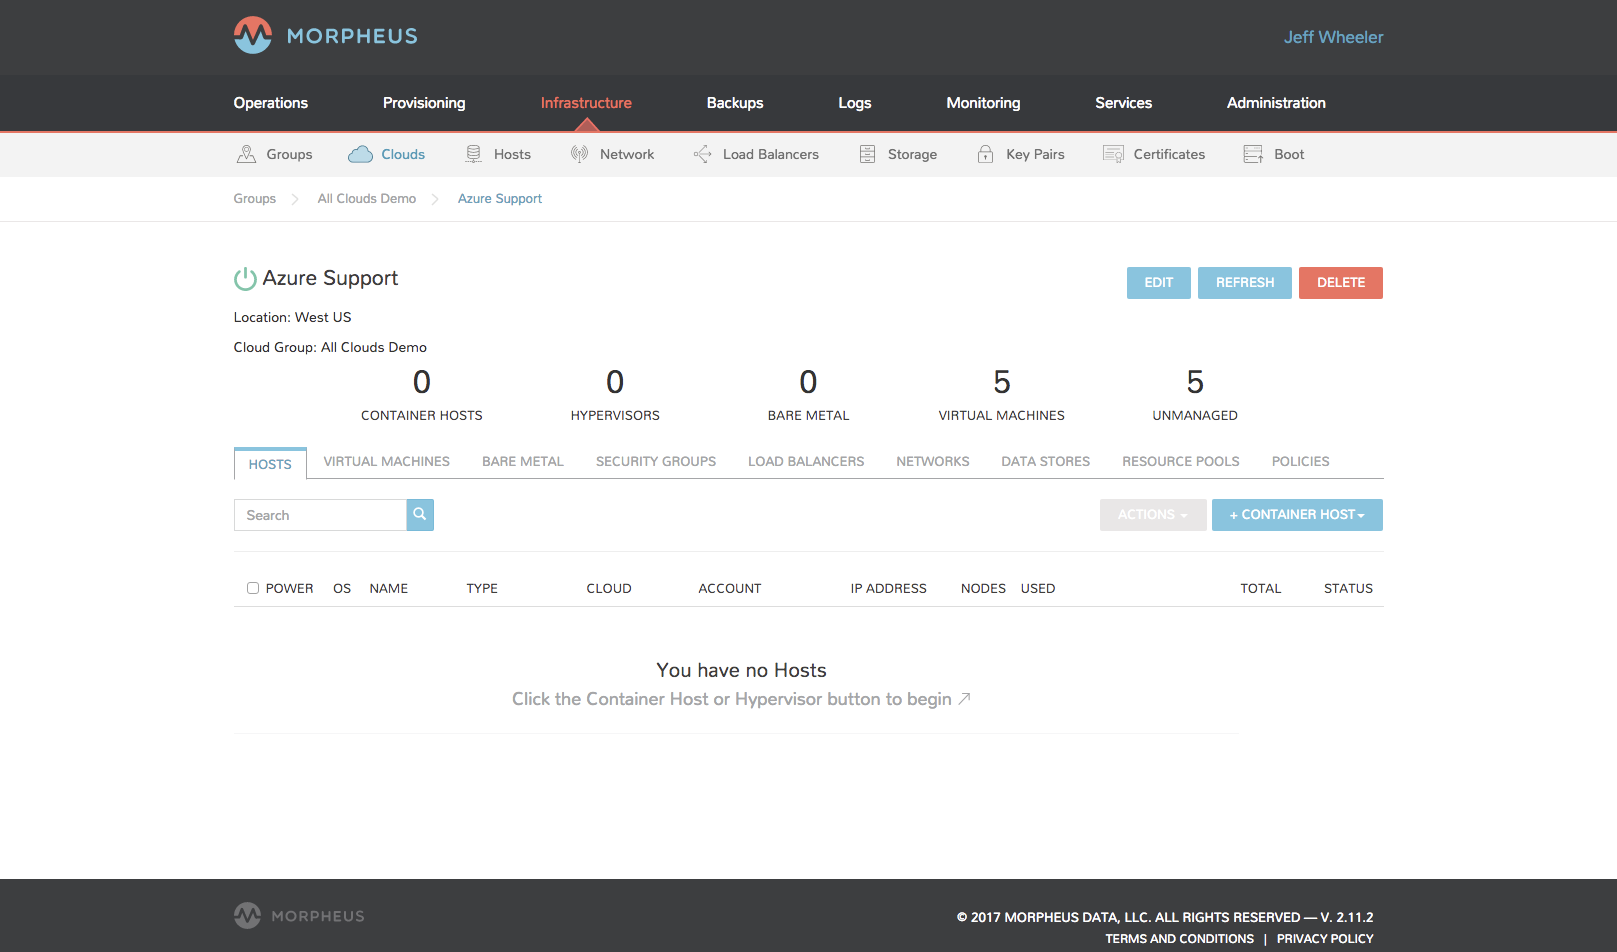Go to Groups breadcrumb
This screenshot has height=952, width=1617.
pyautogui.click(x=255, y=199)
